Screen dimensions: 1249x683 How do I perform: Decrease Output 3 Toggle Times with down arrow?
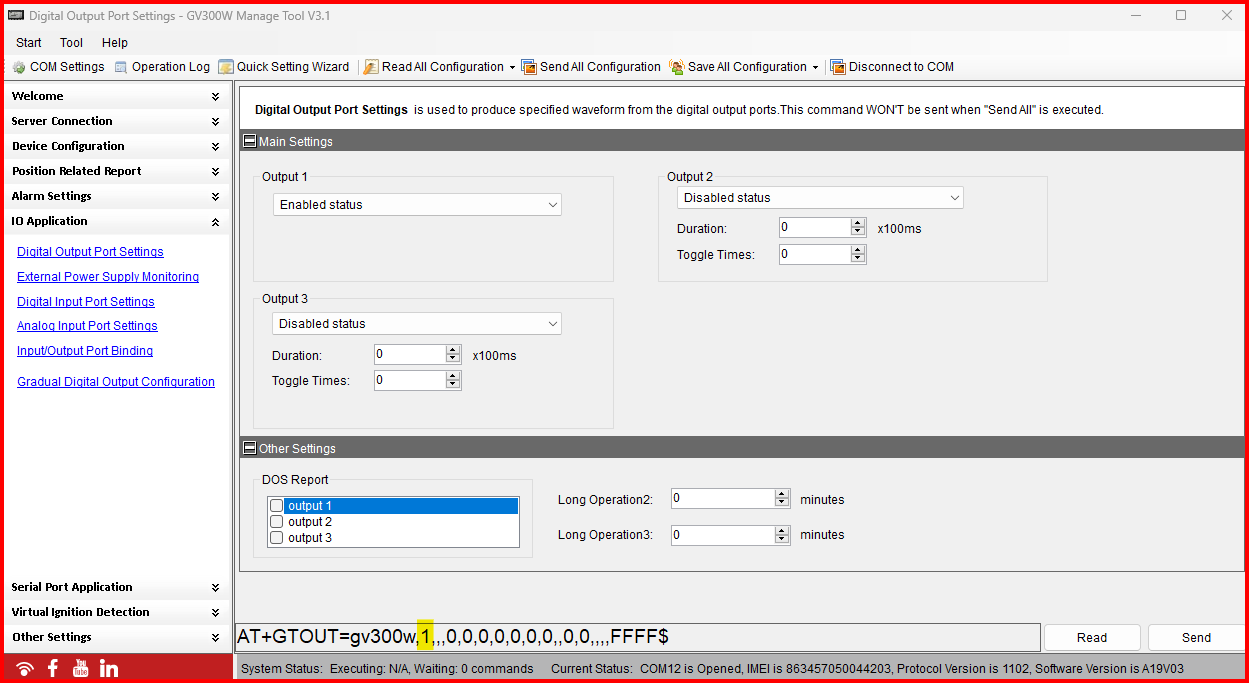[453, 385]
